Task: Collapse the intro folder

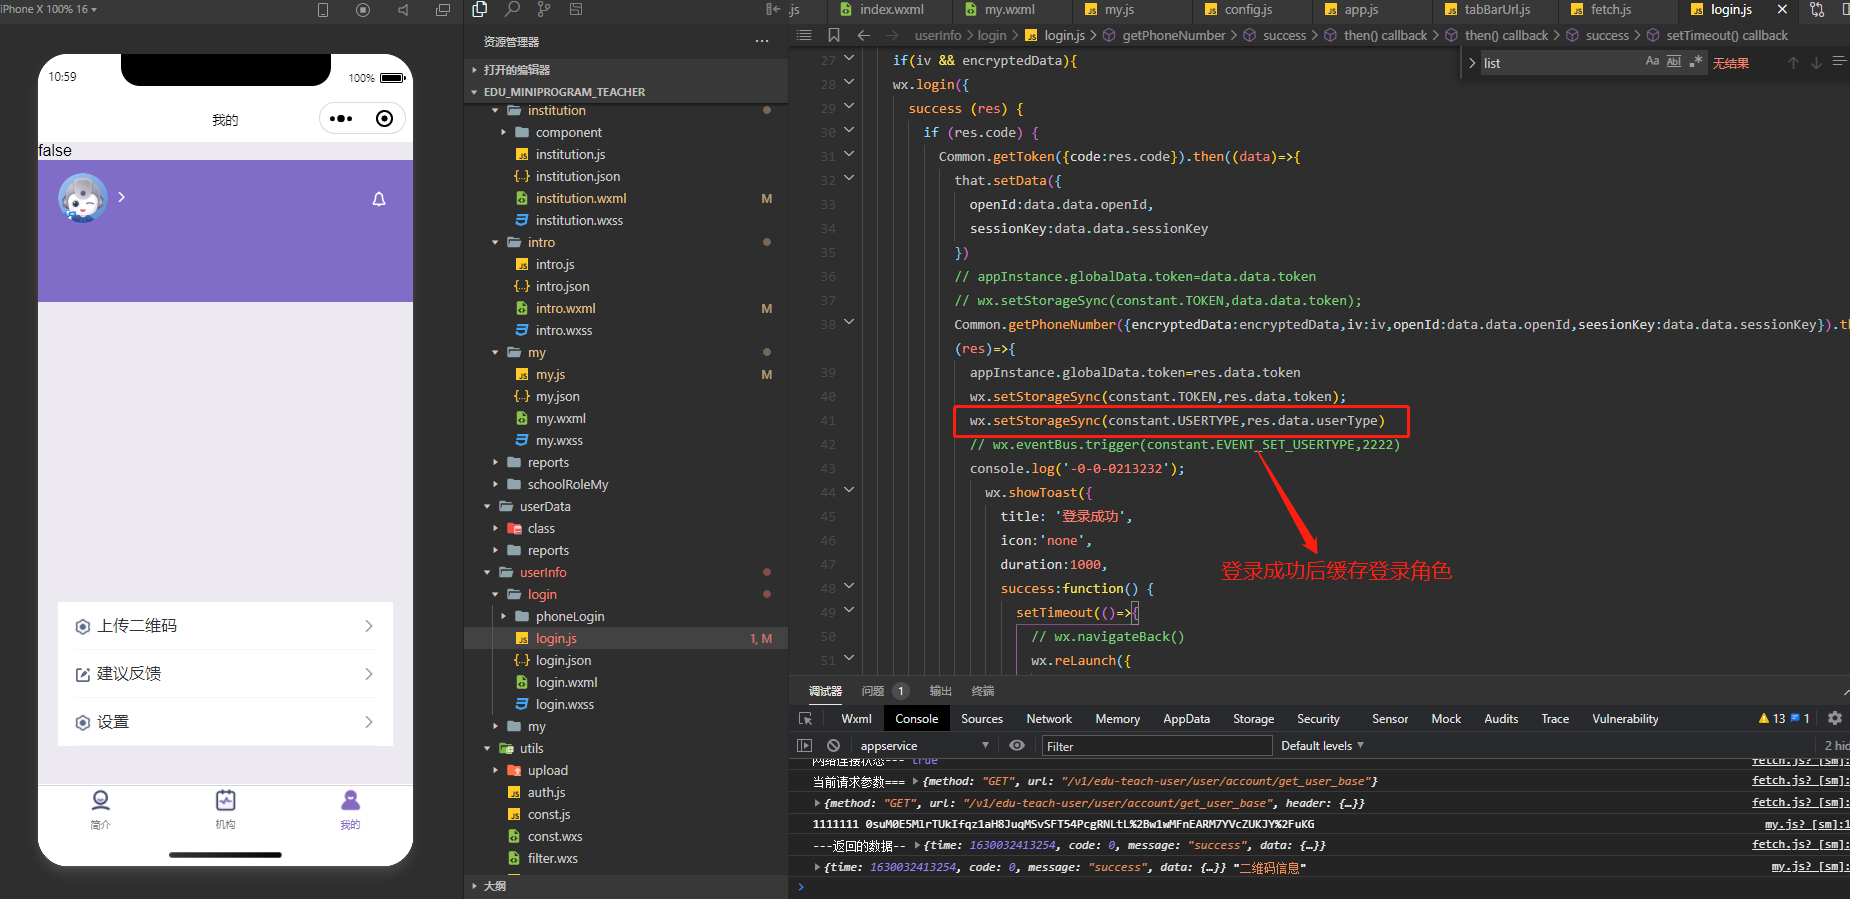Action: point(495,242)
